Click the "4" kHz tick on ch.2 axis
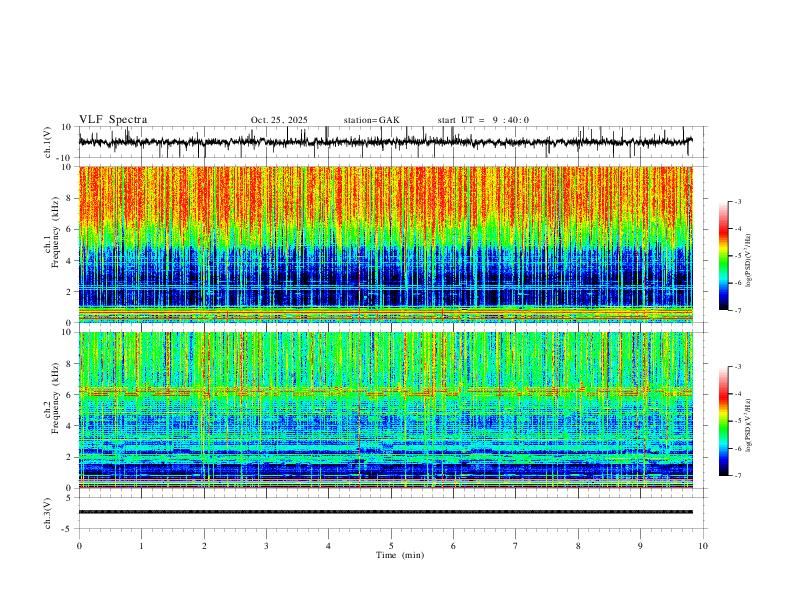 [69, 426]
